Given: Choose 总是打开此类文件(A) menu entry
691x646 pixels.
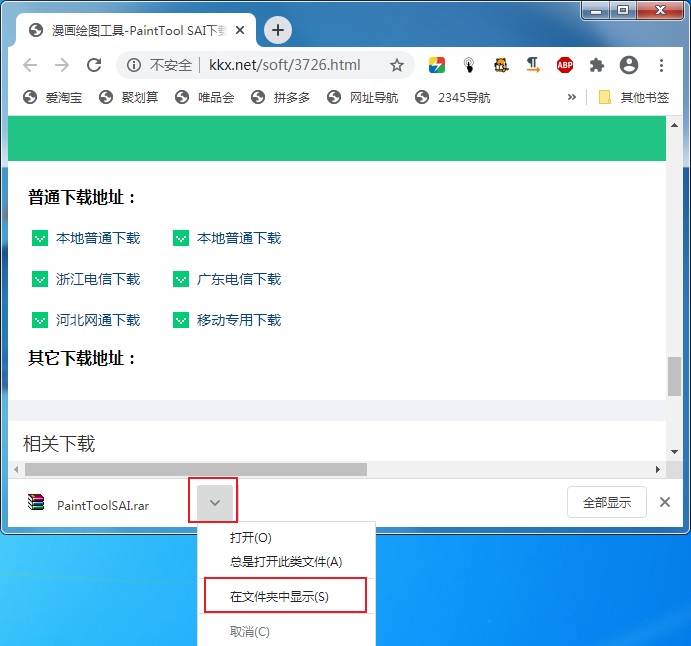Looking at the screenshot, I should [x=286, y=561].
